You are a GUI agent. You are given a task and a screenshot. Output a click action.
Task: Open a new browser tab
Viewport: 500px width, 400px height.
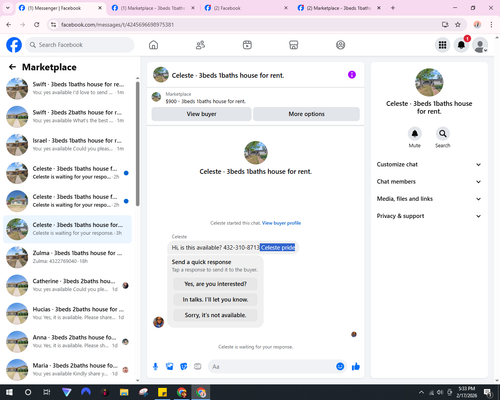393,8
